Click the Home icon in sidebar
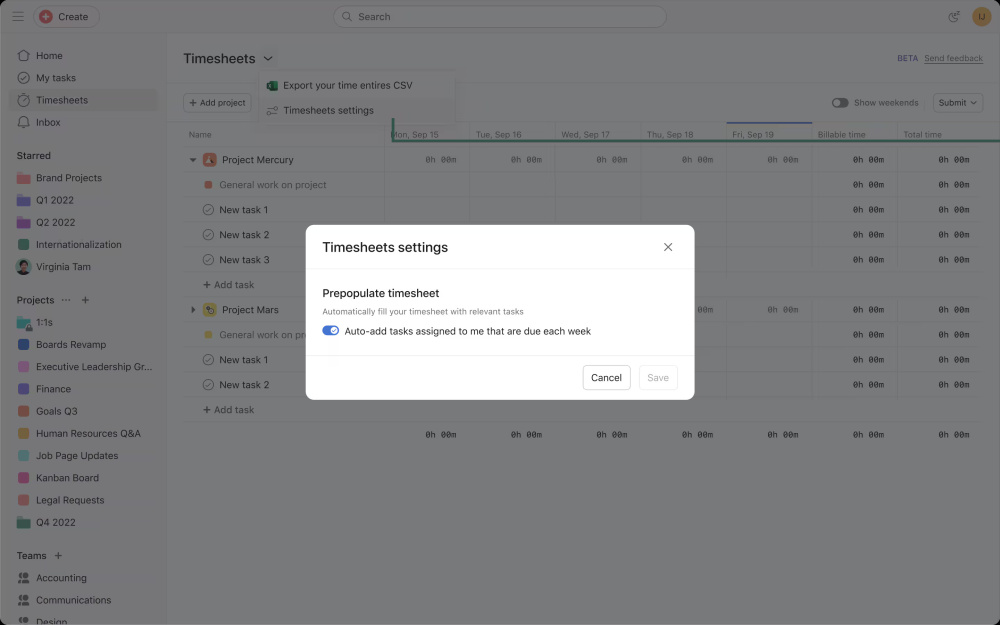Screen dimensions: 1000x625 coord(24,56)
